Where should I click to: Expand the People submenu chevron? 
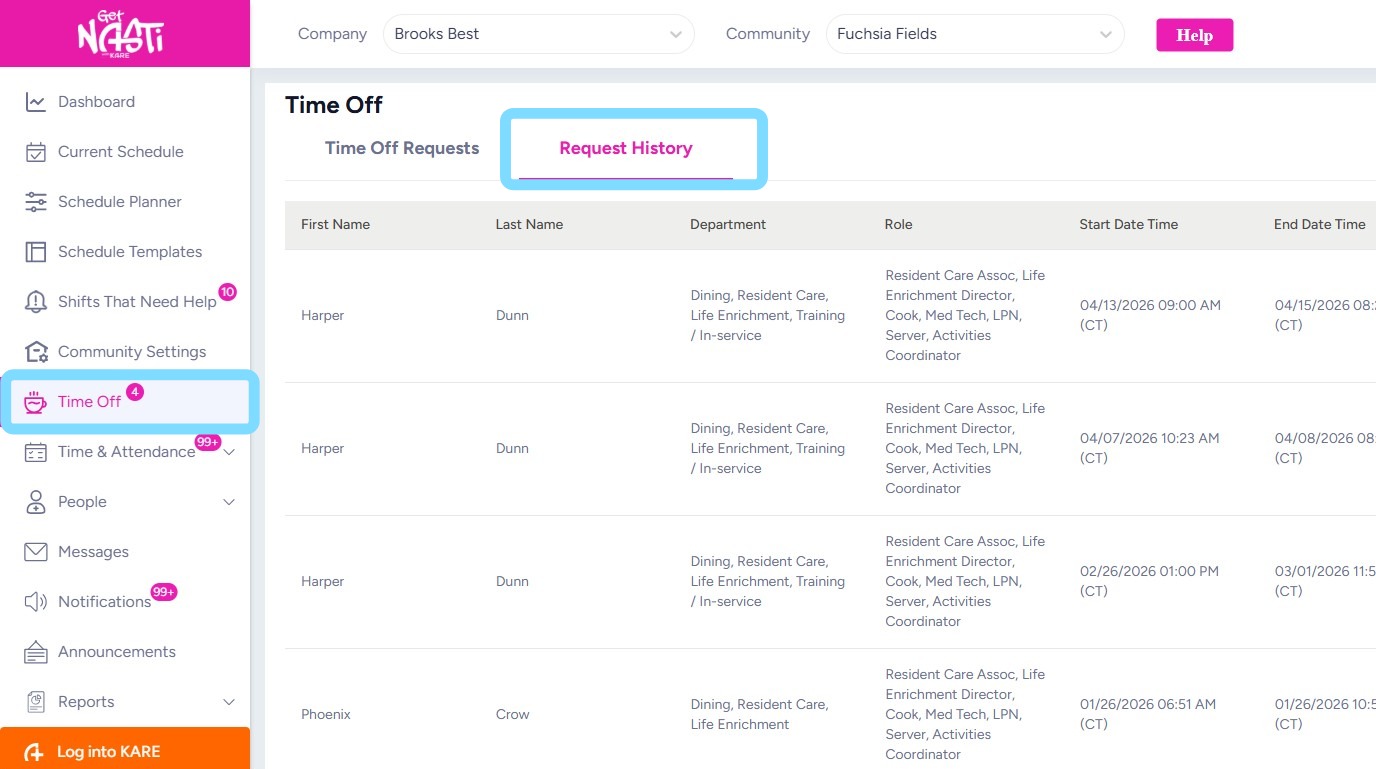229,502
